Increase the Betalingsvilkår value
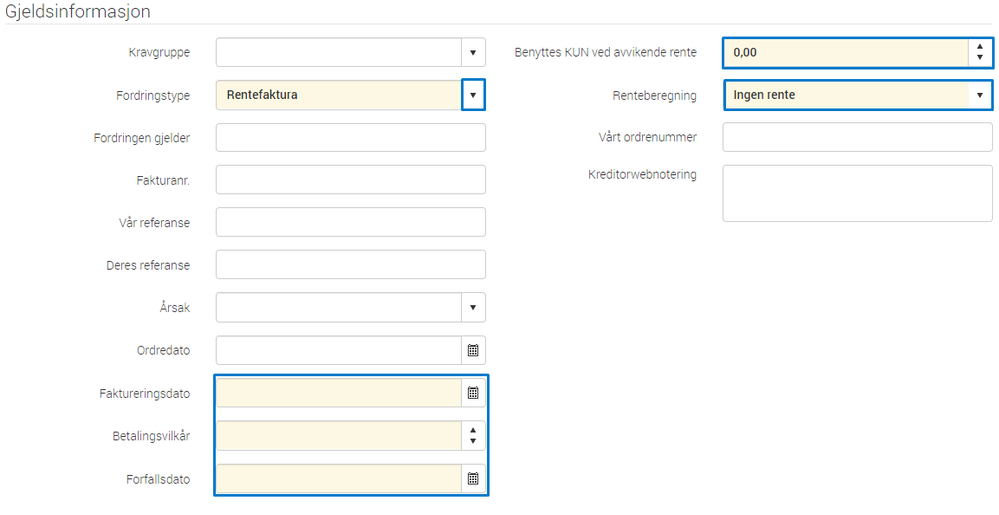 coord(473,430)
